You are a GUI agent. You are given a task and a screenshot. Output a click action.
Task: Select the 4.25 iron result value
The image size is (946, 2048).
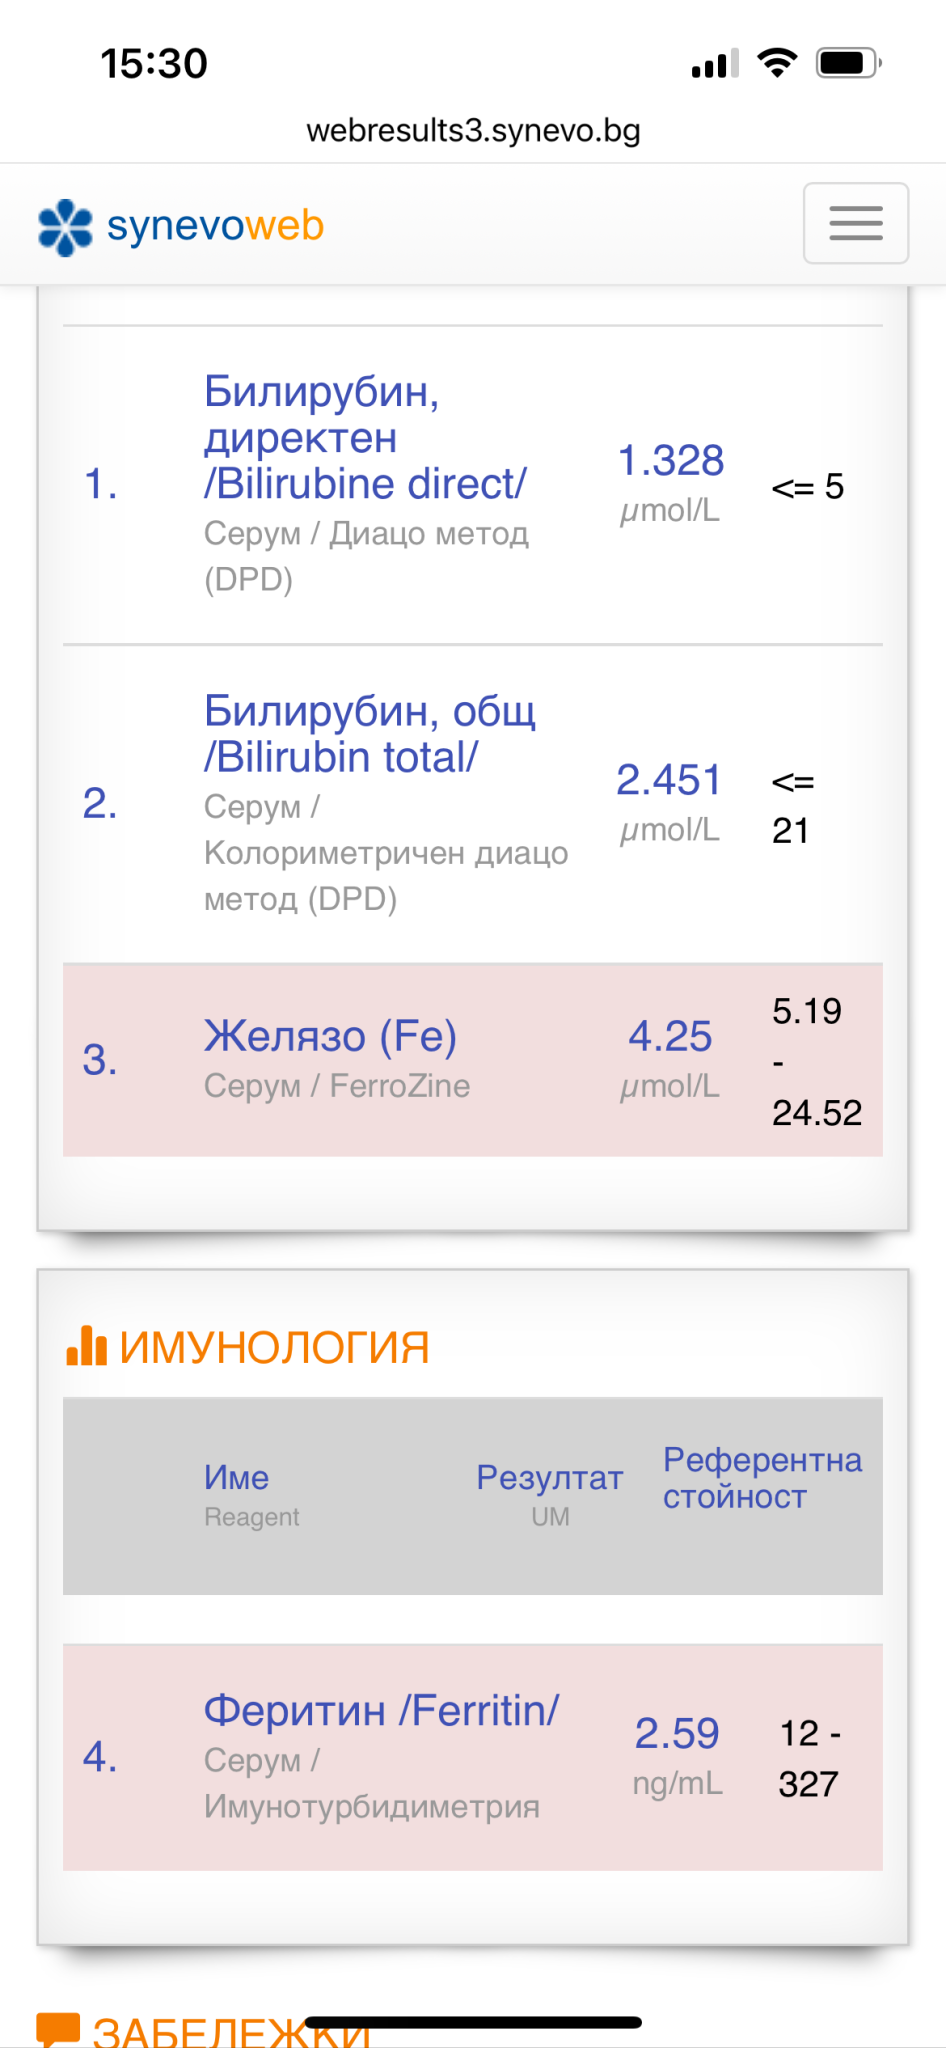click(x=670, y=1036)
